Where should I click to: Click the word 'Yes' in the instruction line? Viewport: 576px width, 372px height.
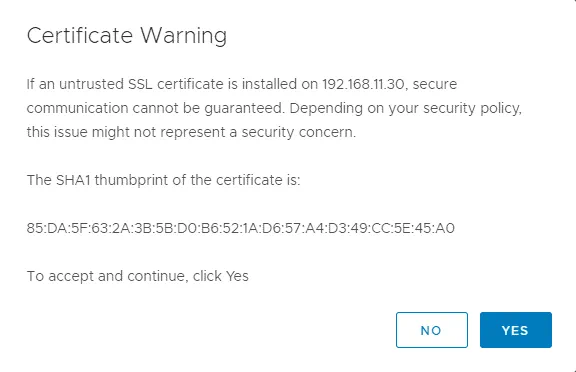pos(237,276)
